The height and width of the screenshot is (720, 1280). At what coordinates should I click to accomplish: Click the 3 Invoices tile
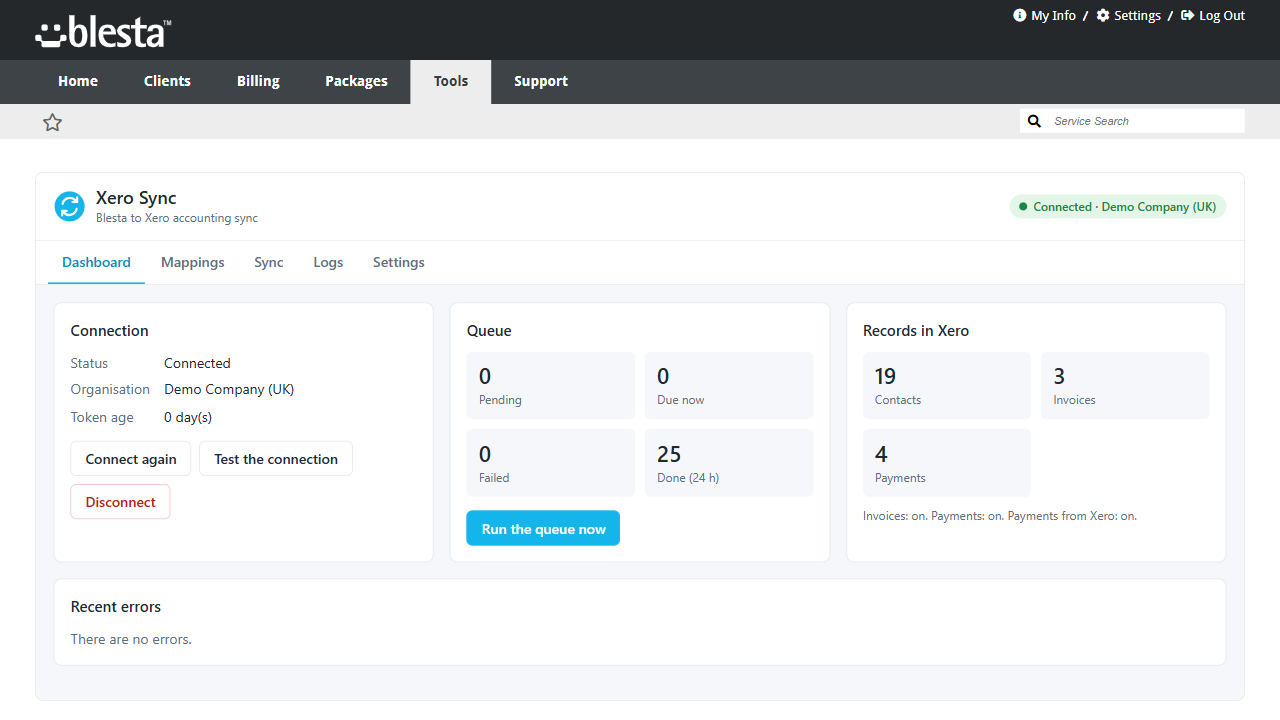pos(1125,385)
